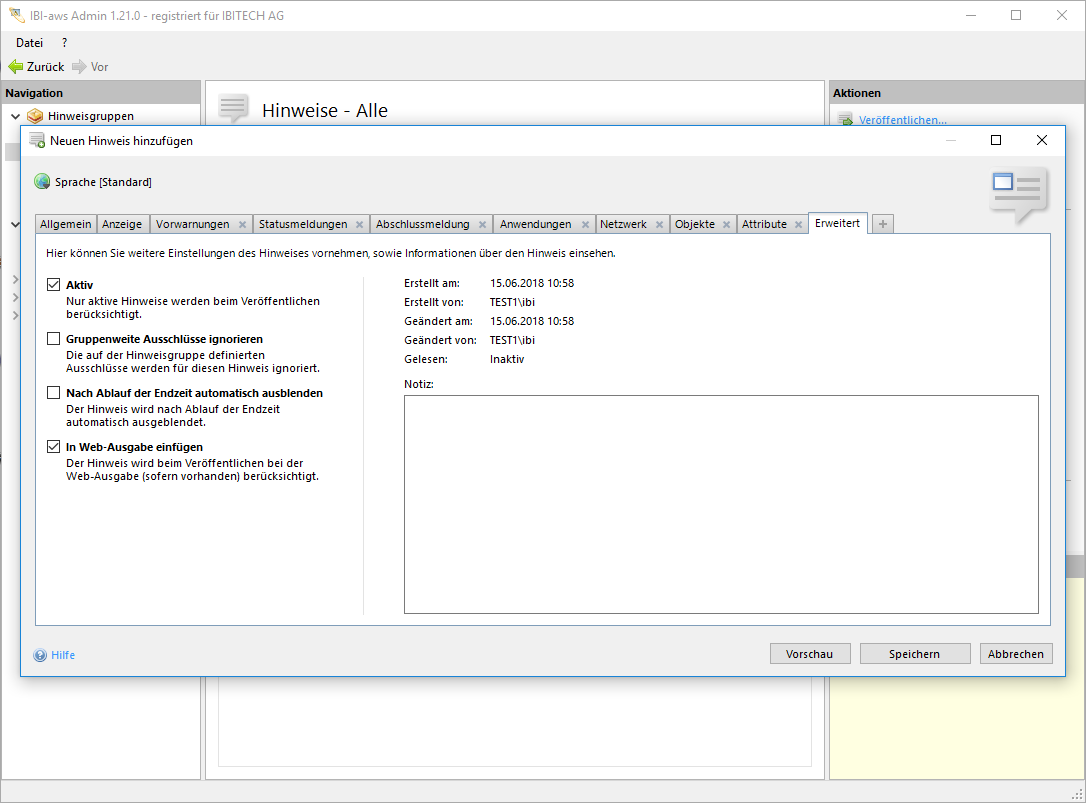
Task: Click the Speichern button
Action: pyautogui.click(x=914, y=654)
